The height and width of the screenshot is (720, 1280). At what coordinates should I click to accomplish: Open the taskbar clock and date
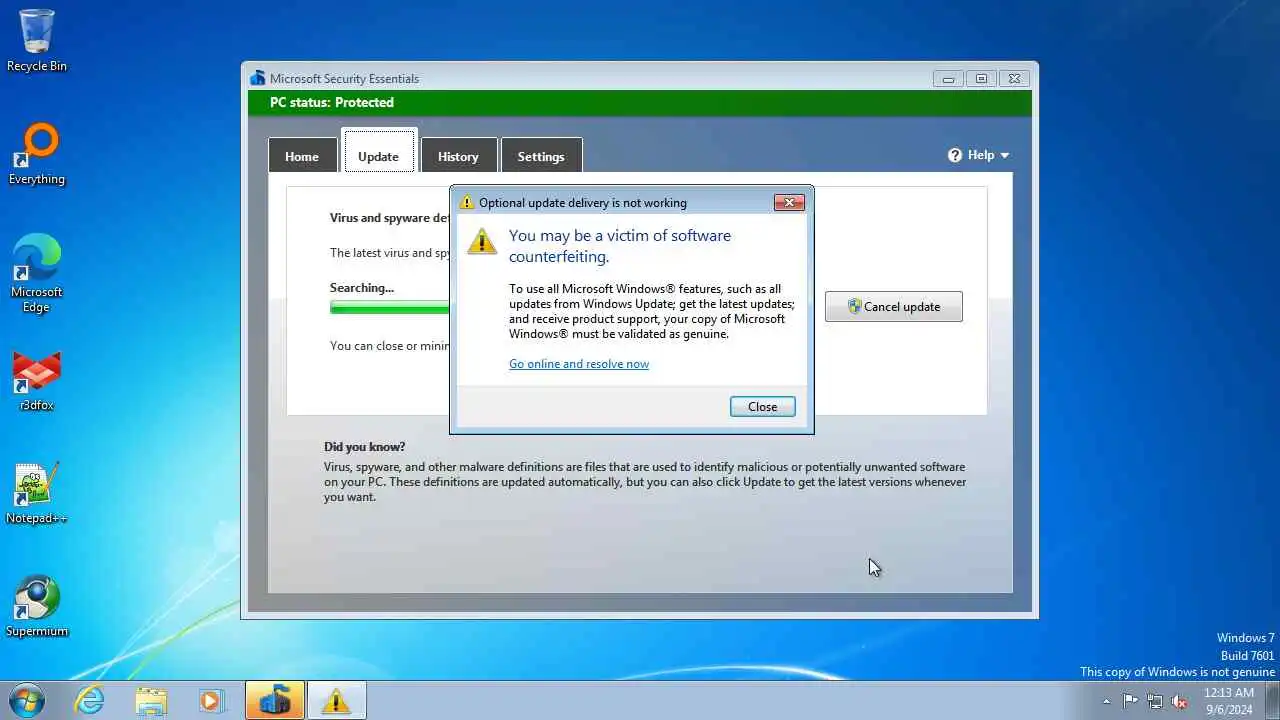1228,701
